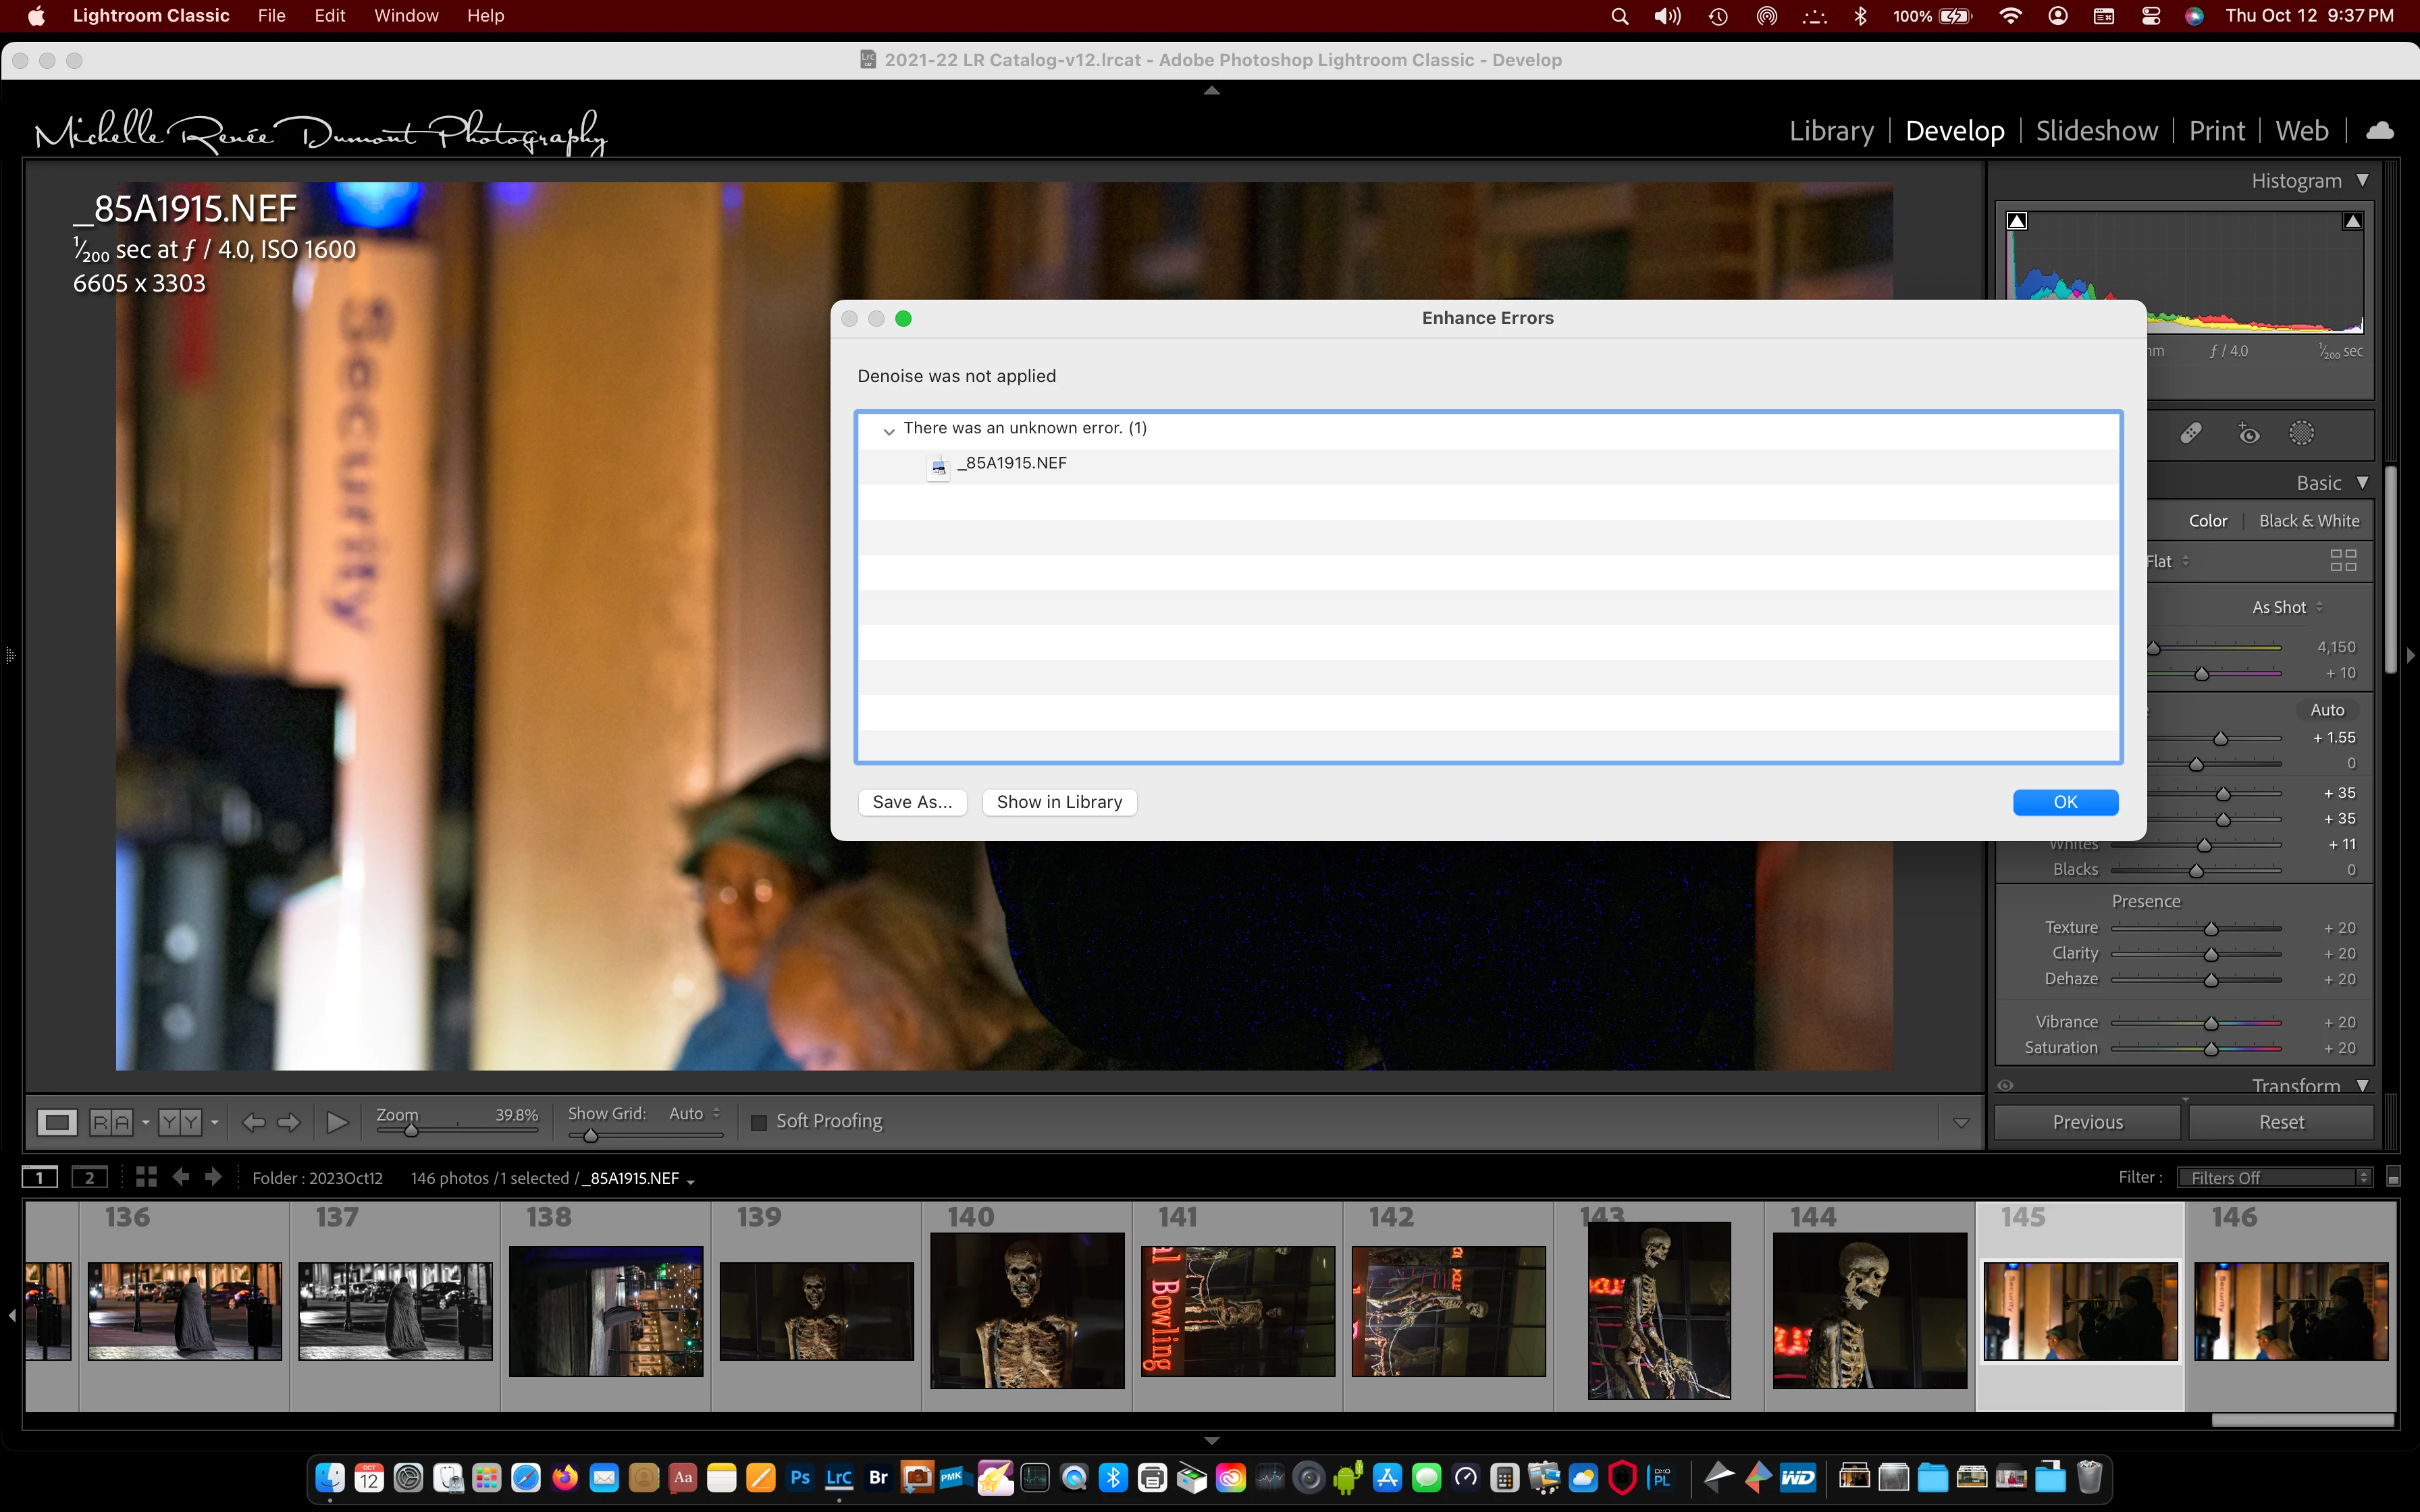The image size is (2420, 1512).
Task: Switch to Loupe view icon in toolbar
Action: coord(57,1122)
